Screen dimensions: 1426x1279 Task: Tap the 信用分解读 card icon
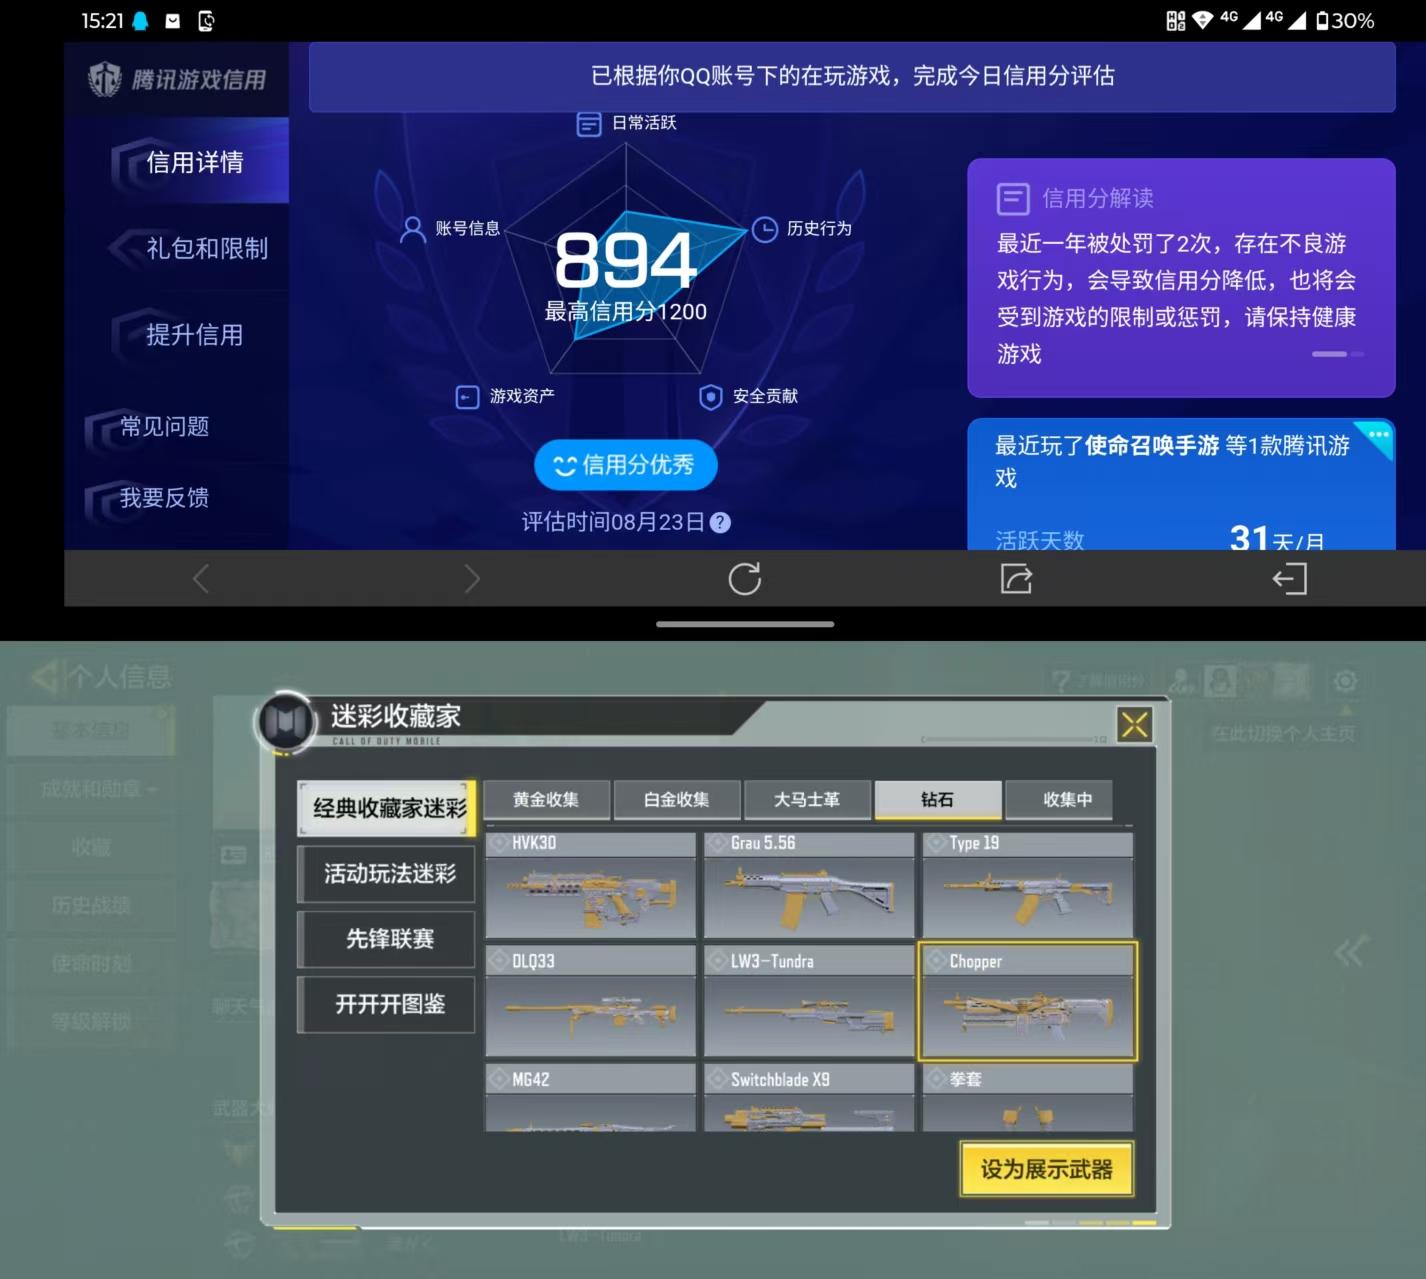click(x=1013, y=198)
